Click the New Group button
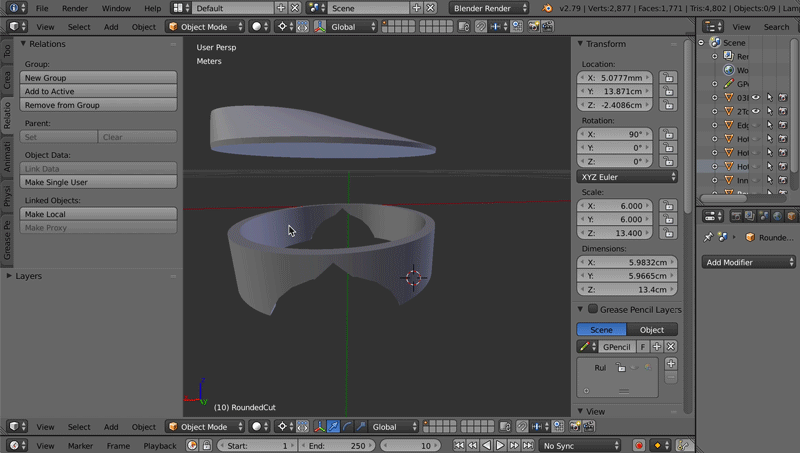The width and height of the screenshot is (800, 453). [98, 78]
